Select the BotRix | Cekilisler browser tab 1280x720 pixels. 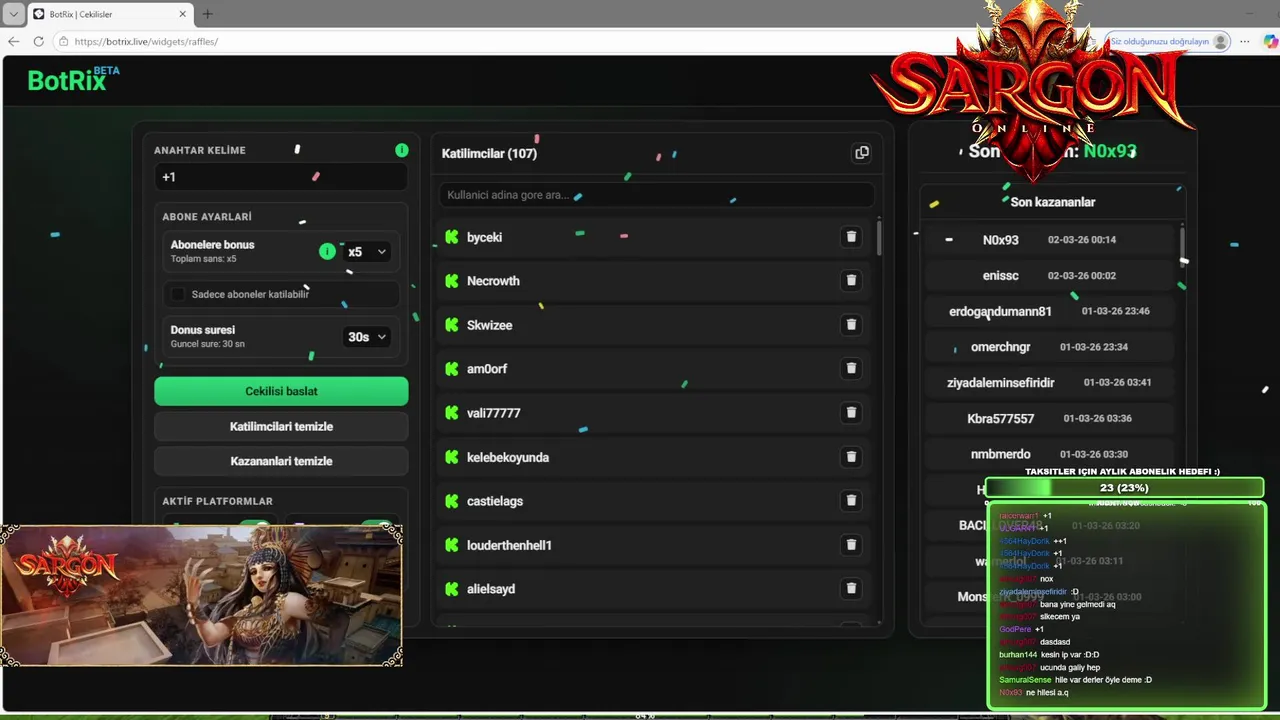tap(110, 14)
